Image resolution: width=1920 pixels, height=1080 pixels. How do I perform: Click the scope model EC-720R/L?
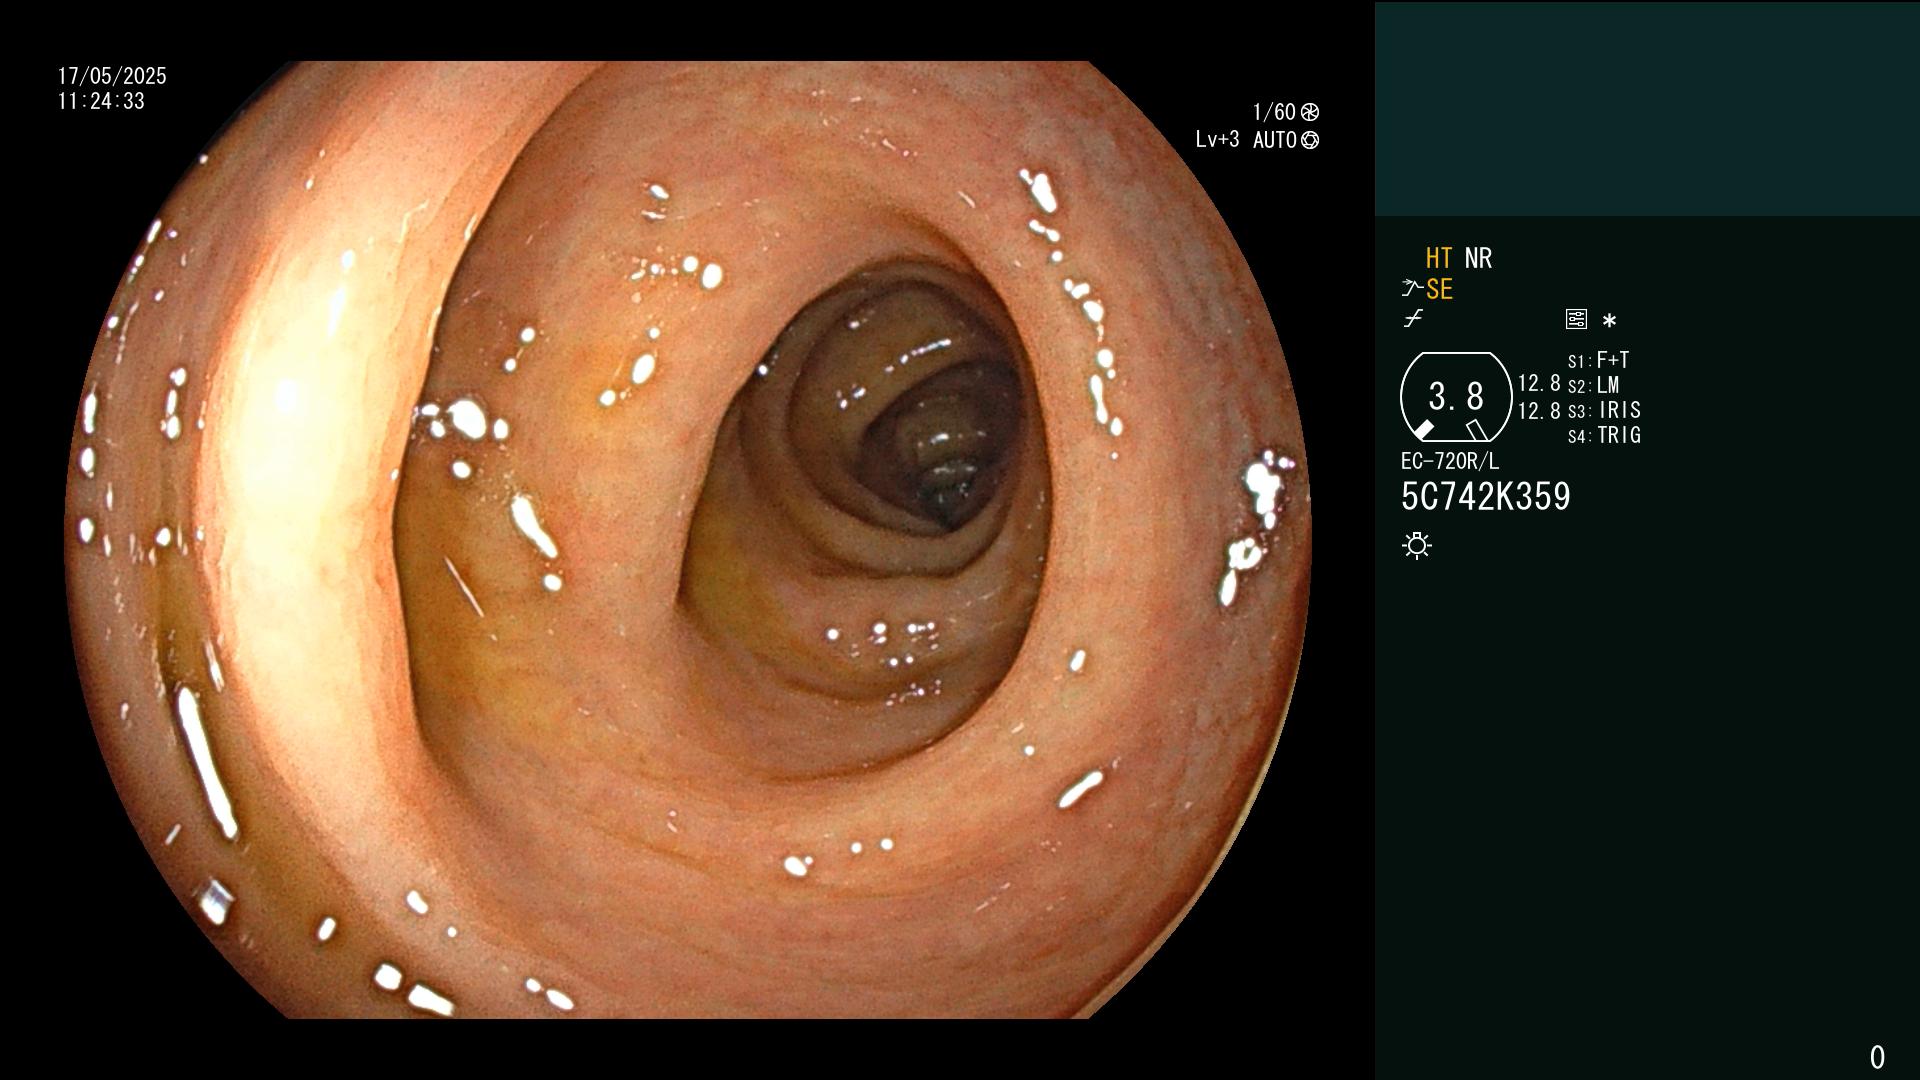point(1450,461)
